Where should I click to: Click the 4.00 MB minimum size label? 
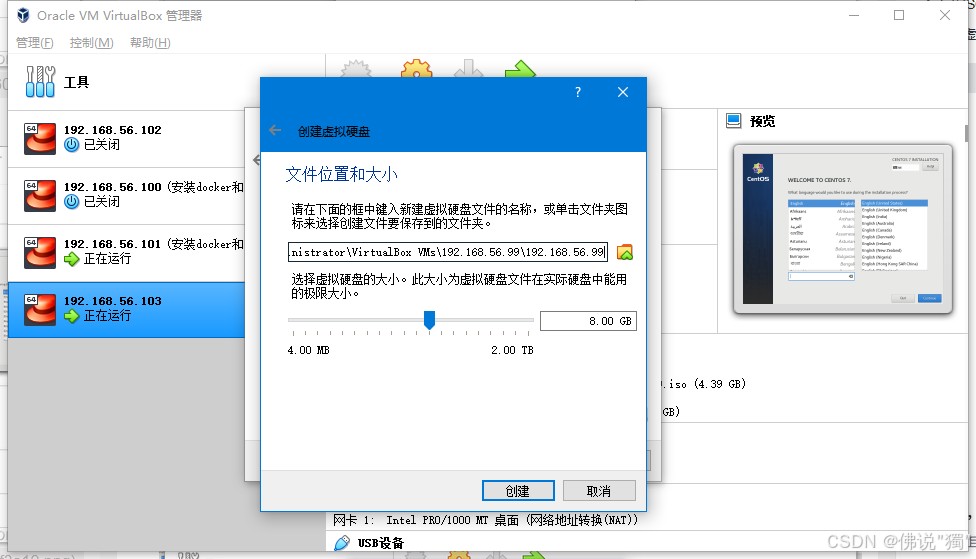click(308, 350)
